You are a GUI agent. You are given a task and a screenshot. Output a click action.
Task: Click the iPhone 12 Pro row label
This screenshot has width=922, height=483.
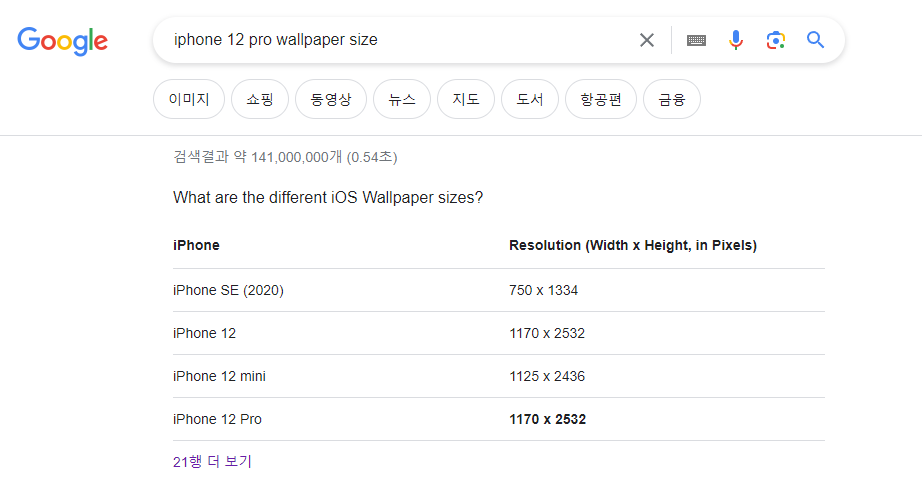(217, 419)
